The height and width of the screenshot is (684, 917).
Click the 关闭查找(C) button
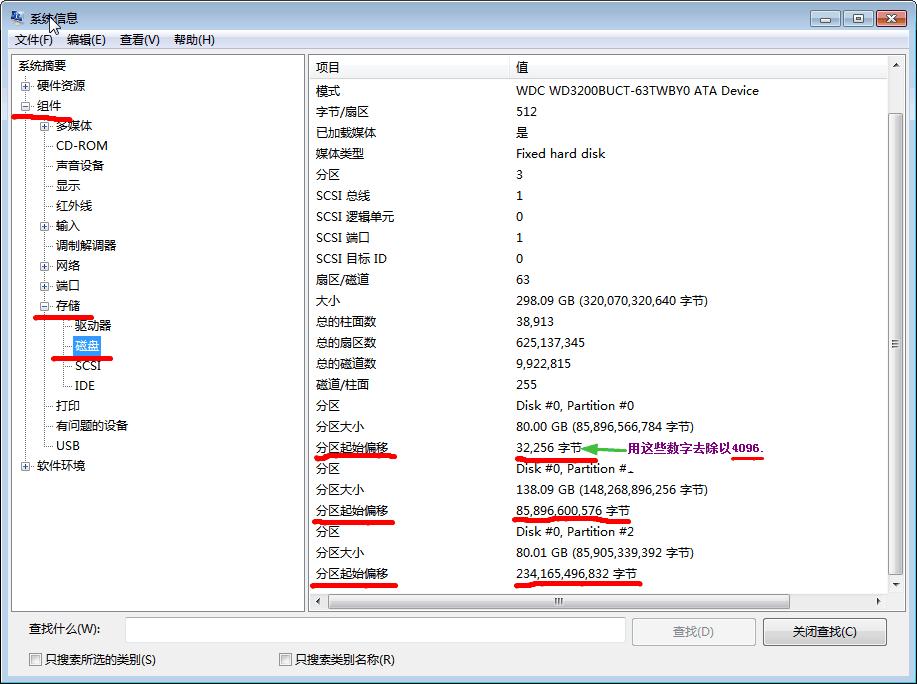824,631
